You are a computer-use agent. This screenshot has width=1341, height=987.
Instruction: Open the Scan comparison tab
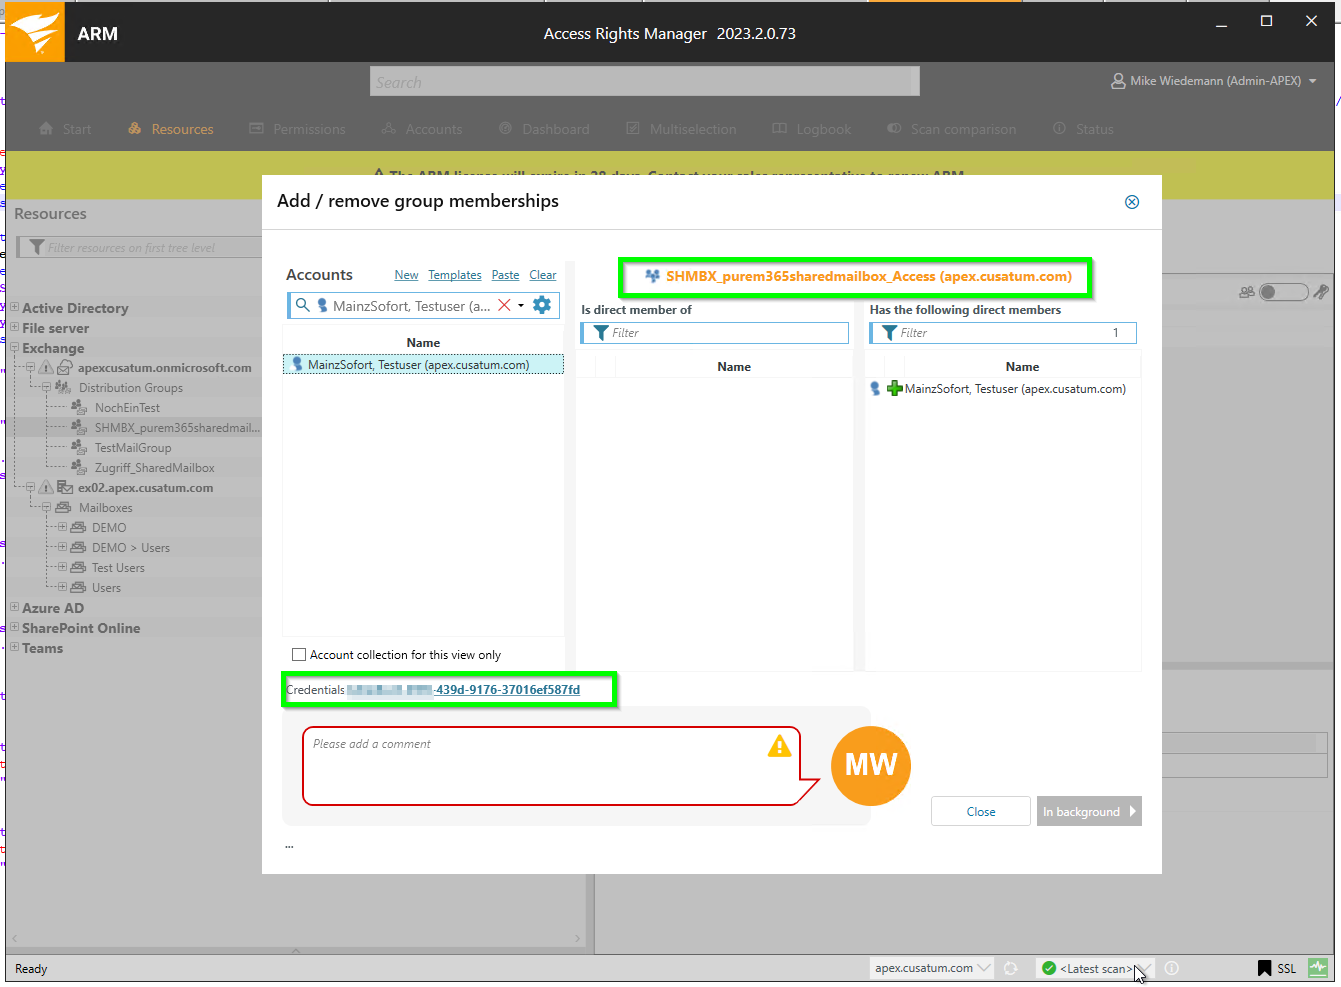[x=951, y=129]
